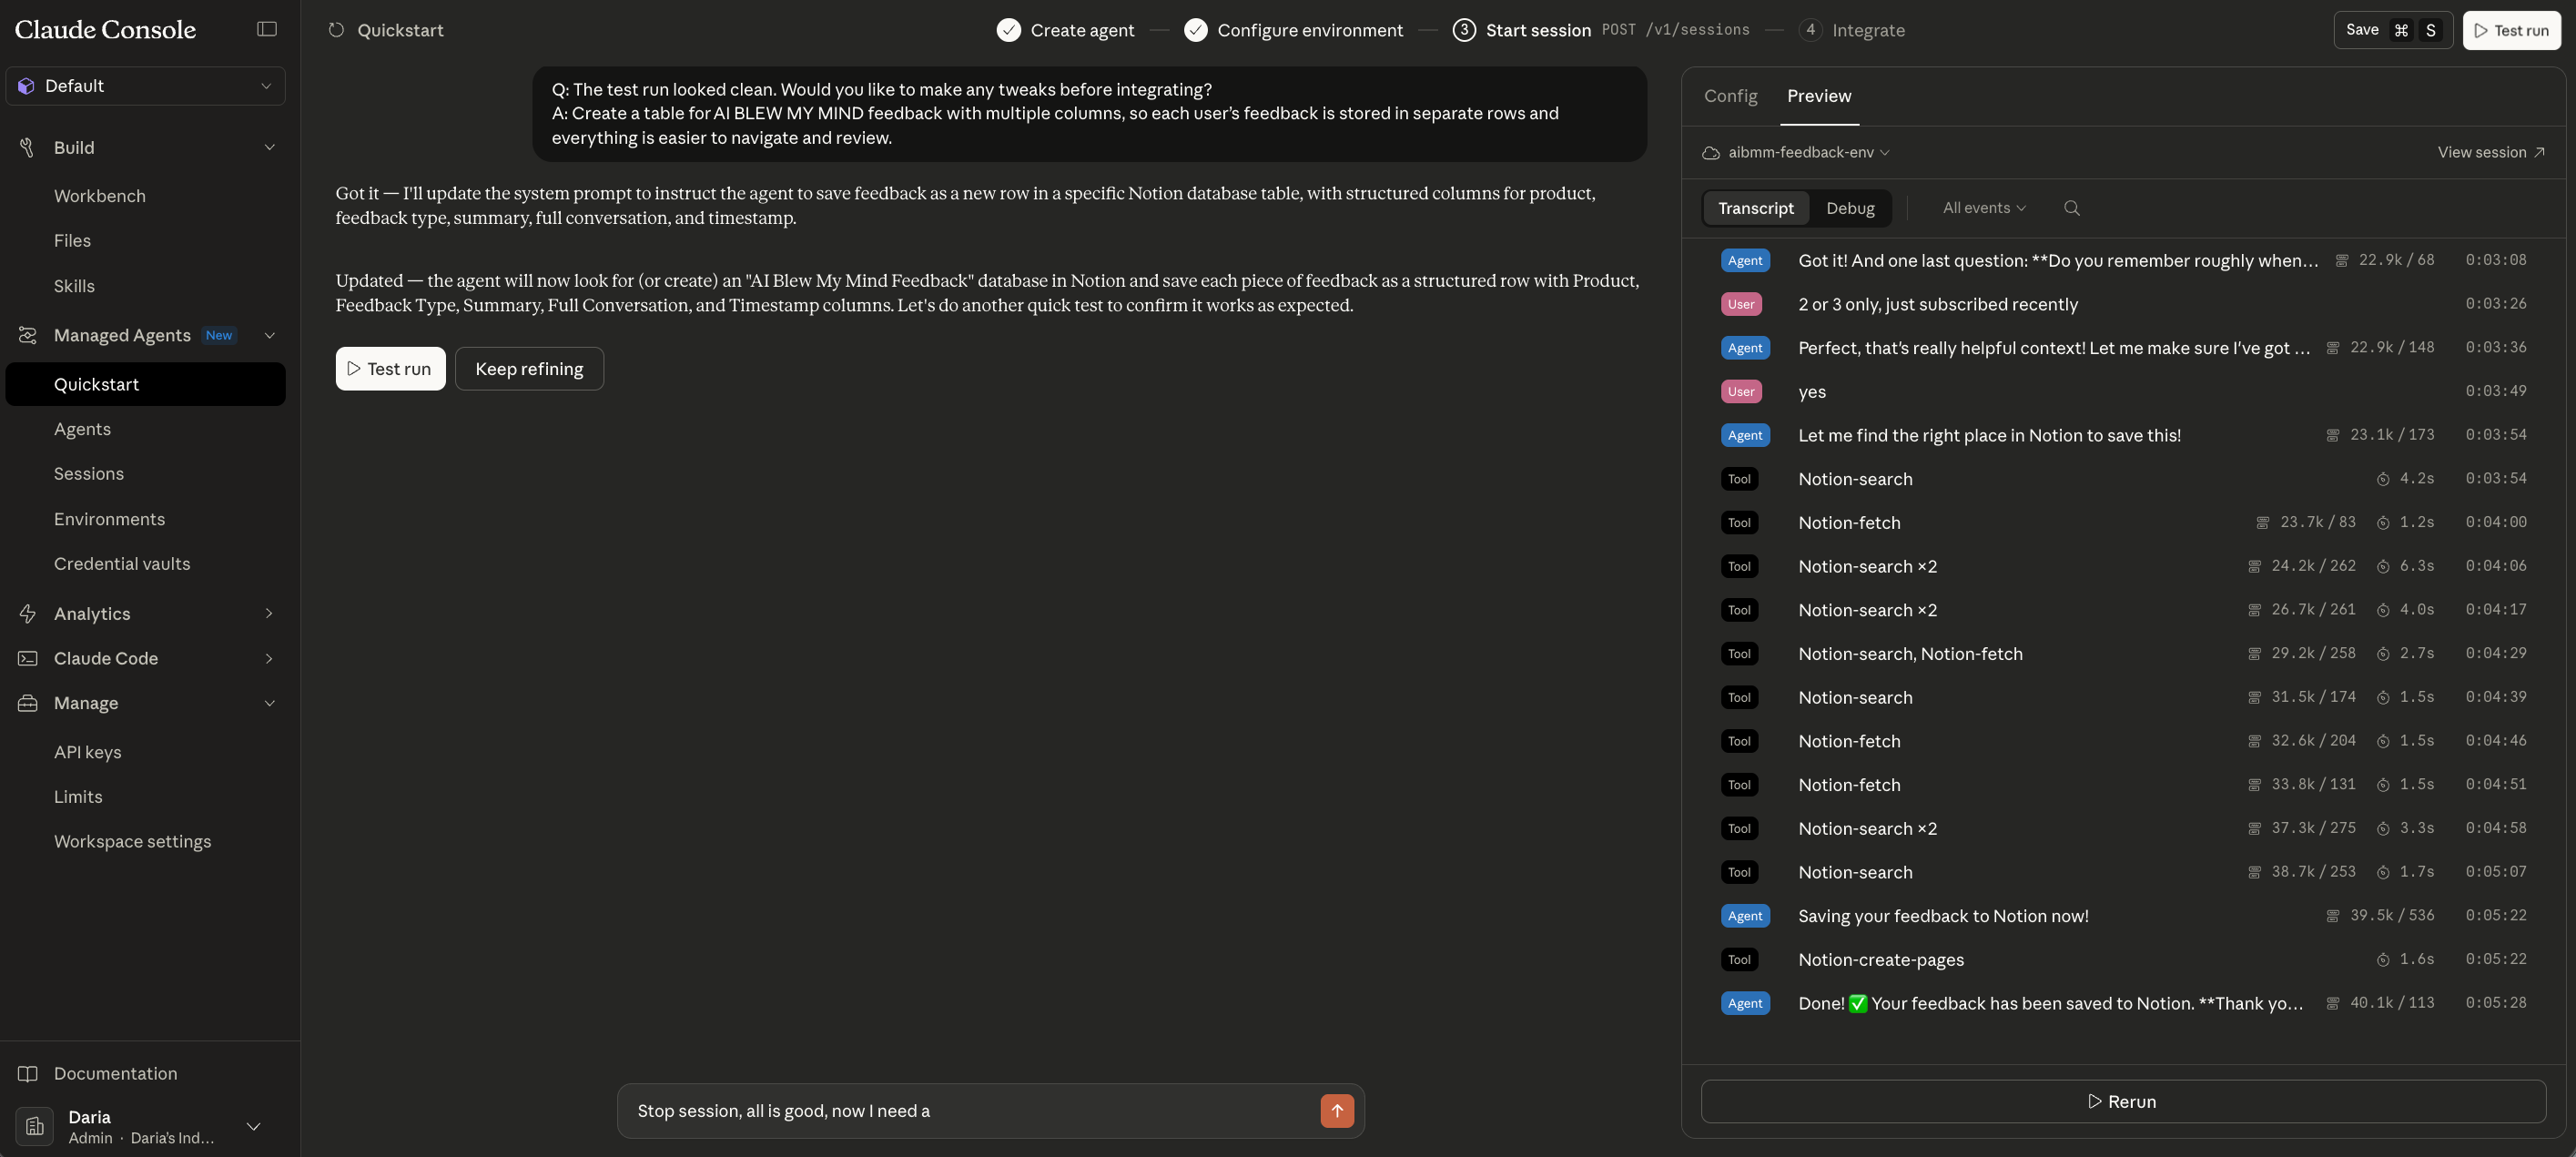Expand the Claude Code section chevron

coord(269,658)
